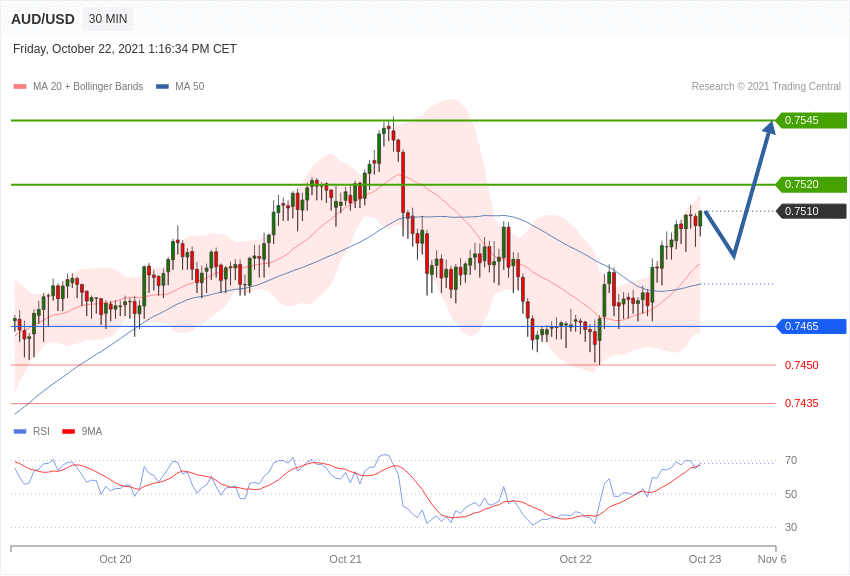Screen dimensions: 850x576
Task: Click the 0.7435 red support value
Action: click(x=802, y=403)
